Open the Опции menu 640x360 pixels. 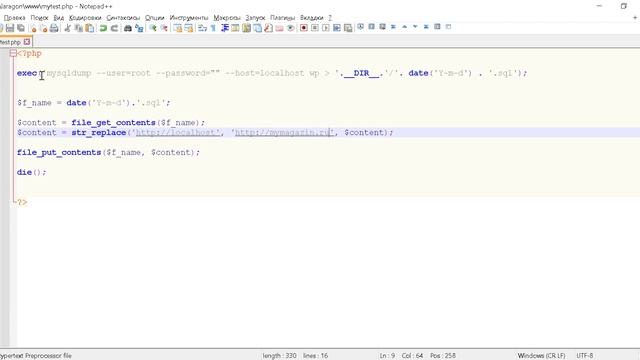tap(155, 18)
